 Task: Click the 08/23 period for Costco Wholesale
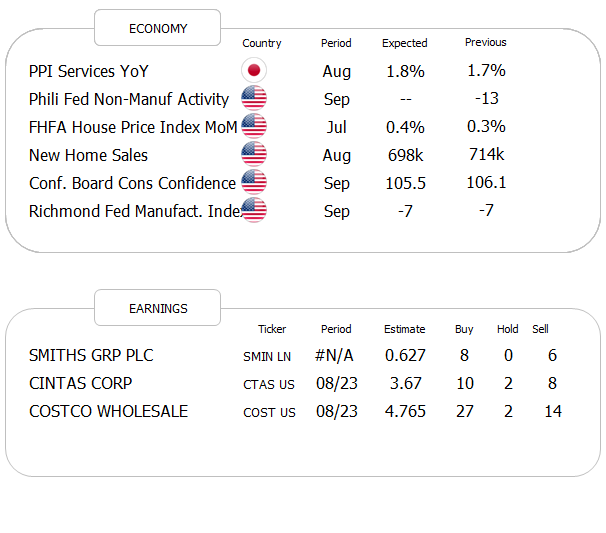[337, 411]
